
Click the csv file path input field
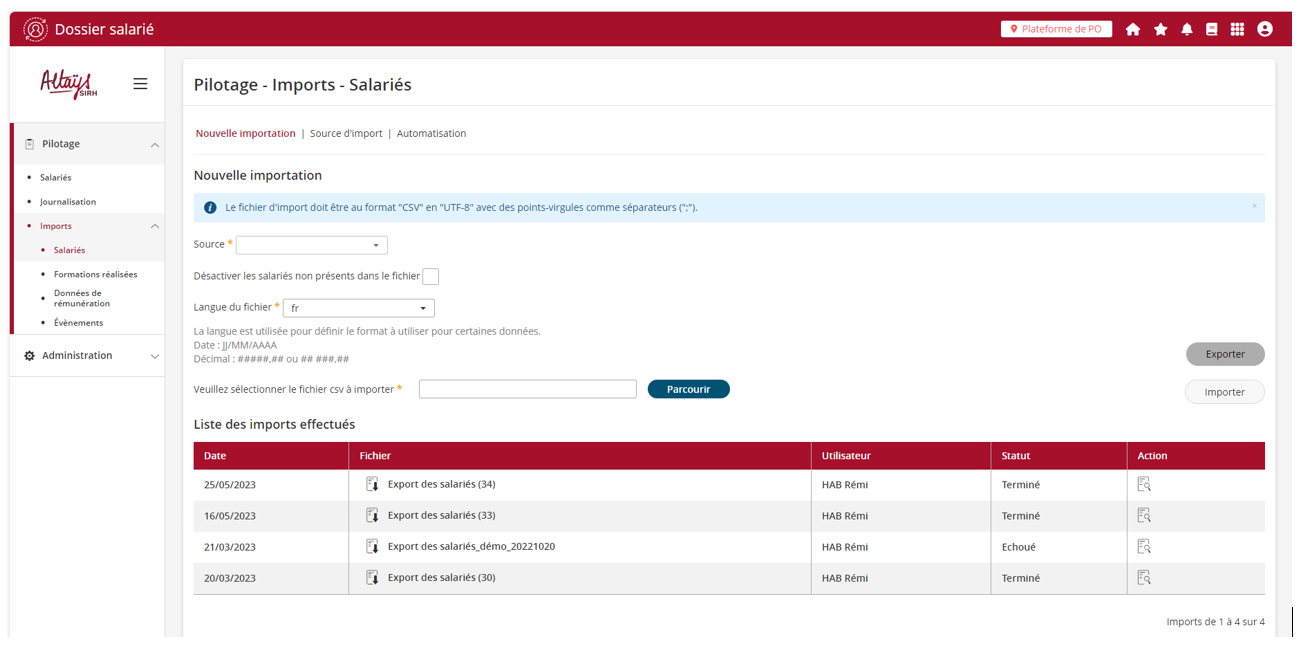click(527, 389)
